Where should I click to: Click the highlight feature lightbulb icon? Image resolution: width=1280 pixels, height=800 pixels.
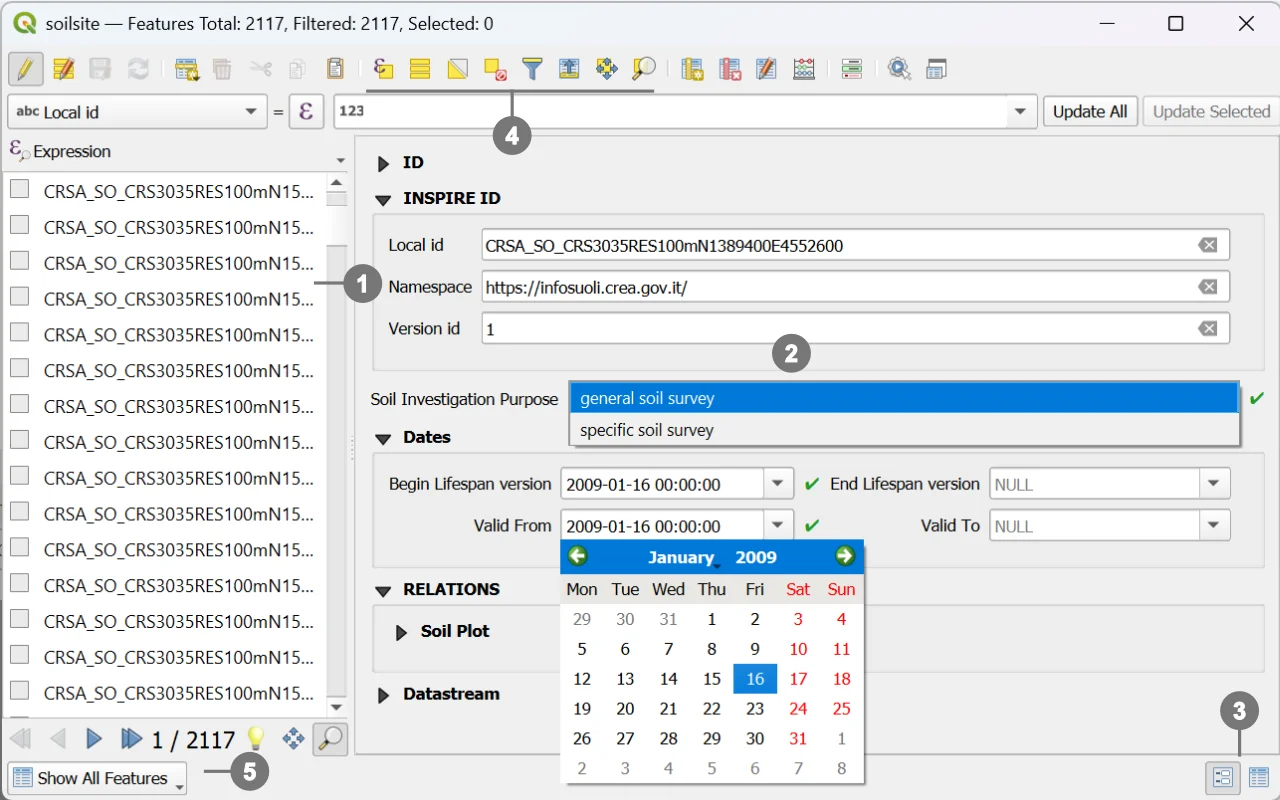click(256, 739)
